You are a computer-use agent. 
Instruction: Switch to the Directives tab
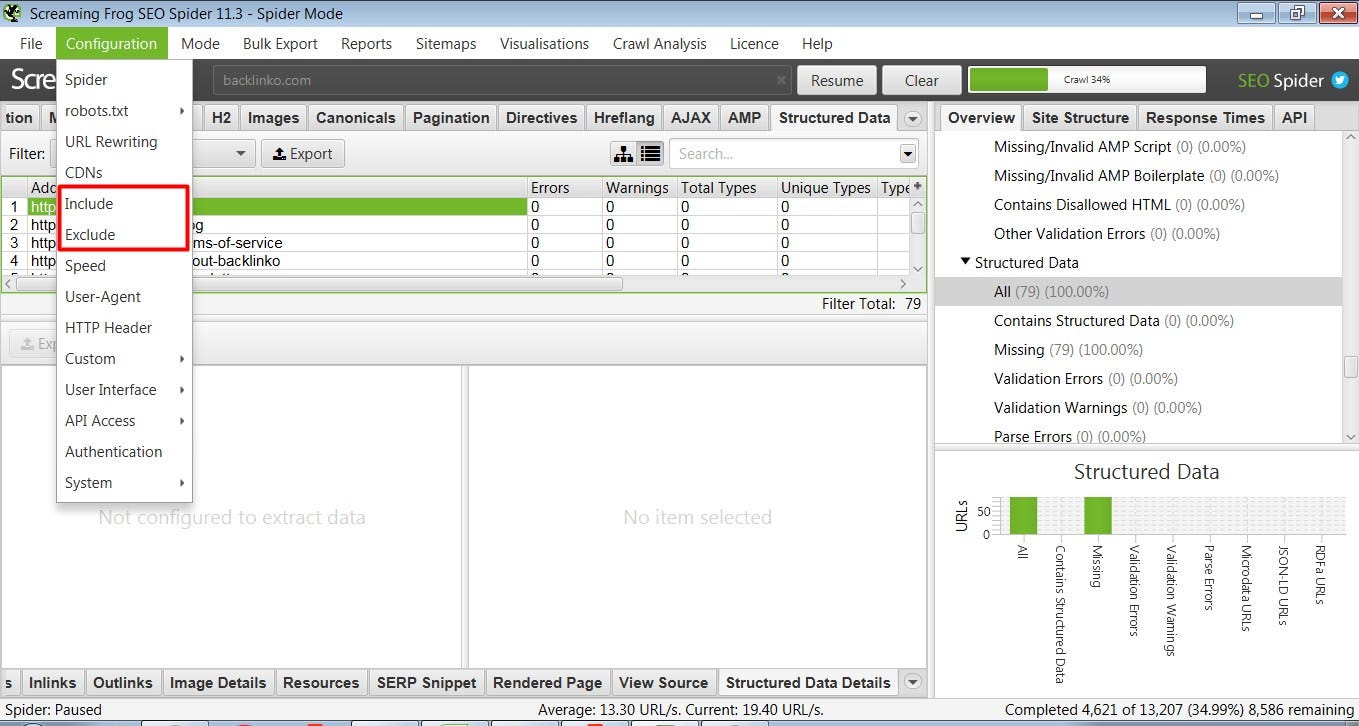point(541,118)
